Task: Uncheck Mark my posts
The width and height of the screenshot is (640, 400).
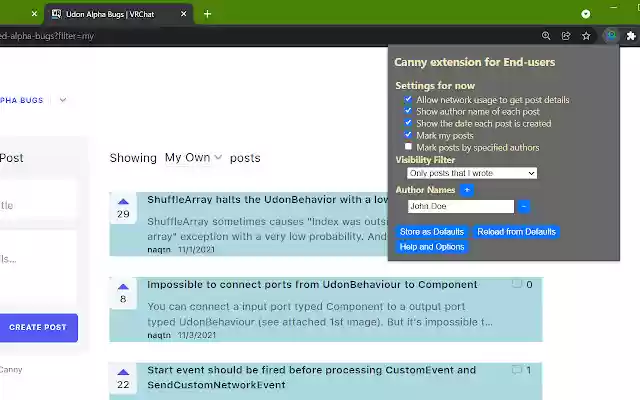Action: 408,134
